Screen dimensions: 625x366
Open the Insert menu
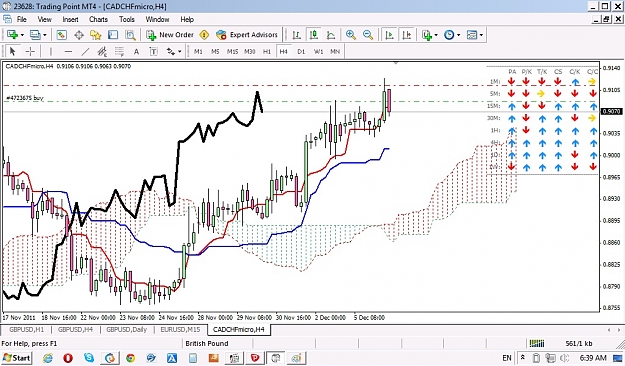pyautogui.click(x=71, y=19)
